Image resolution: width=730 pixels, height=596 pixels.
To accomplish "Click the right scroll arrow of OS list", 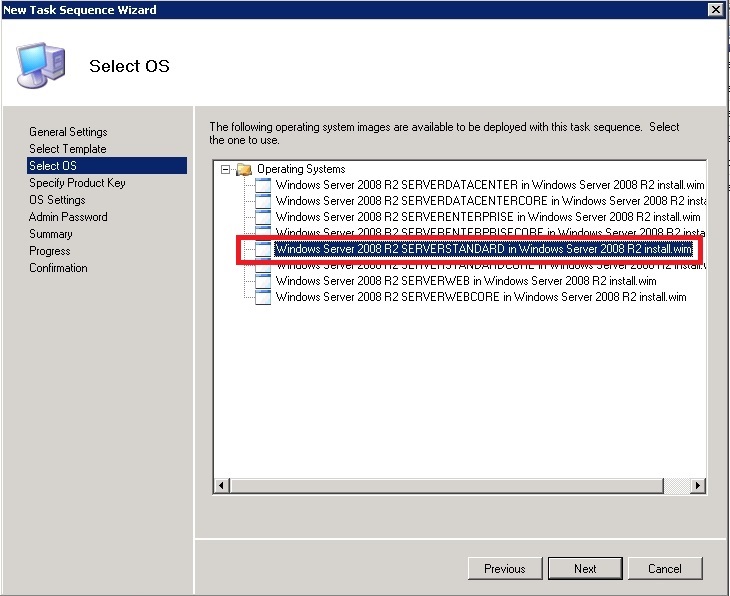I will click(697, 486).
